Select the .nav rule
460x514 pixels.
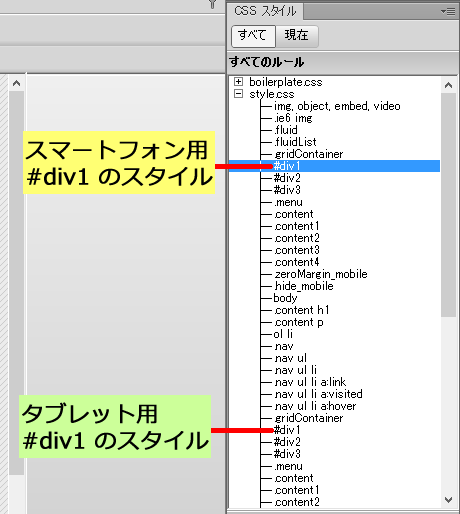click(x=284, y=346)
